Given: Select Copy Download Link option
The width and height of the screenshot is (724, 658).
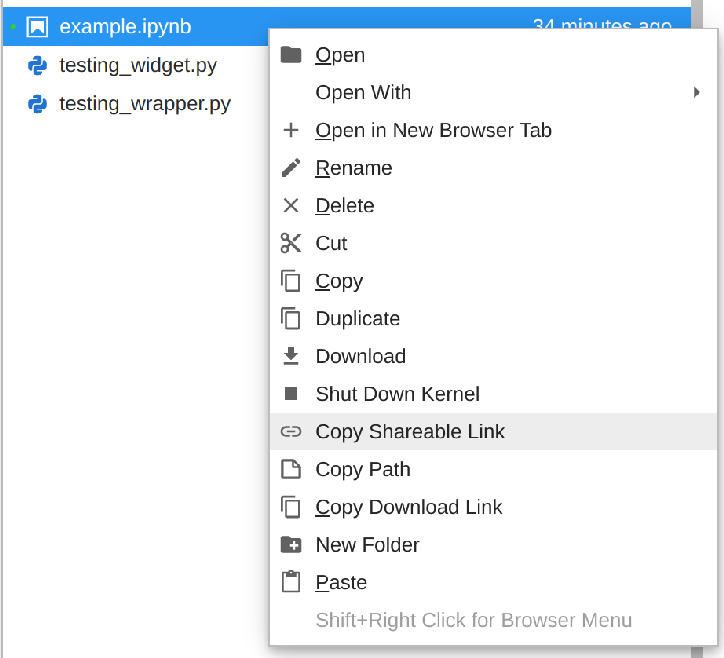Looking at the screenshot, I should (408, 507).
